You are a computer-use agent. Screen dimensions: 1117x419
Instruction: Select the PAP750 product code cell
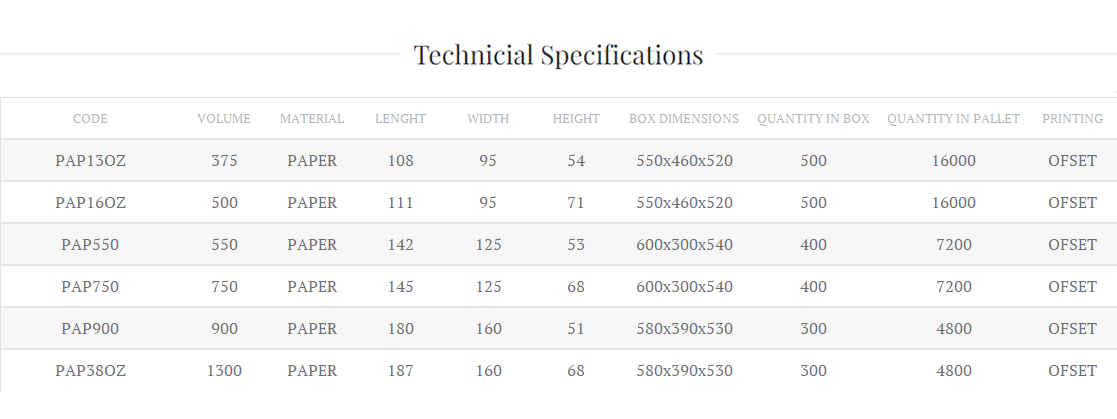90,287
